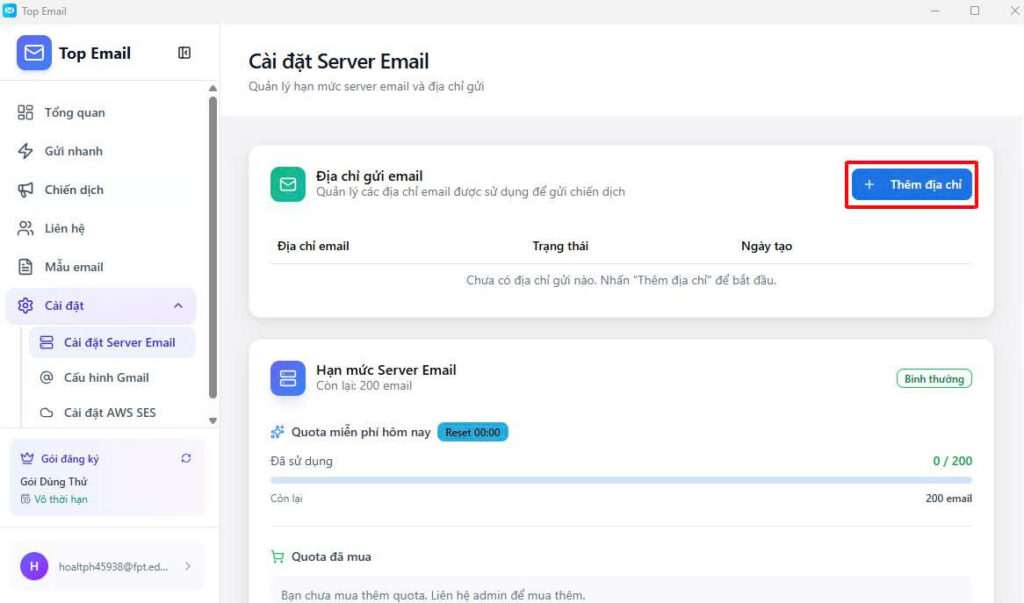Click Ngày tạo column header
The height and width of the screenshot is (603, 1024).
click(x=767, y=246)
